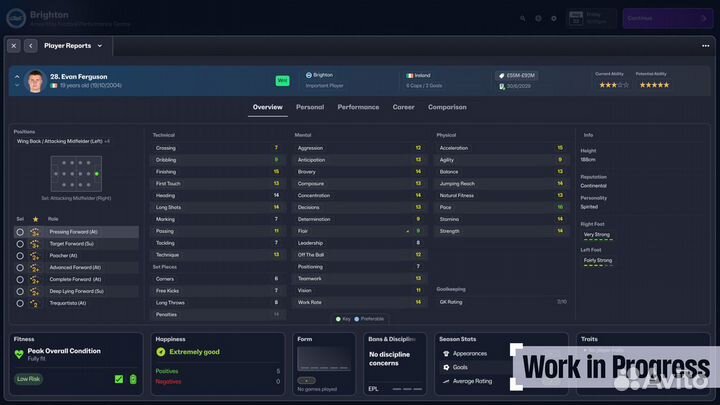This screenshot has height=405, width=720.
Task: Sort roles by the star column header
Action: pos(35,219)
